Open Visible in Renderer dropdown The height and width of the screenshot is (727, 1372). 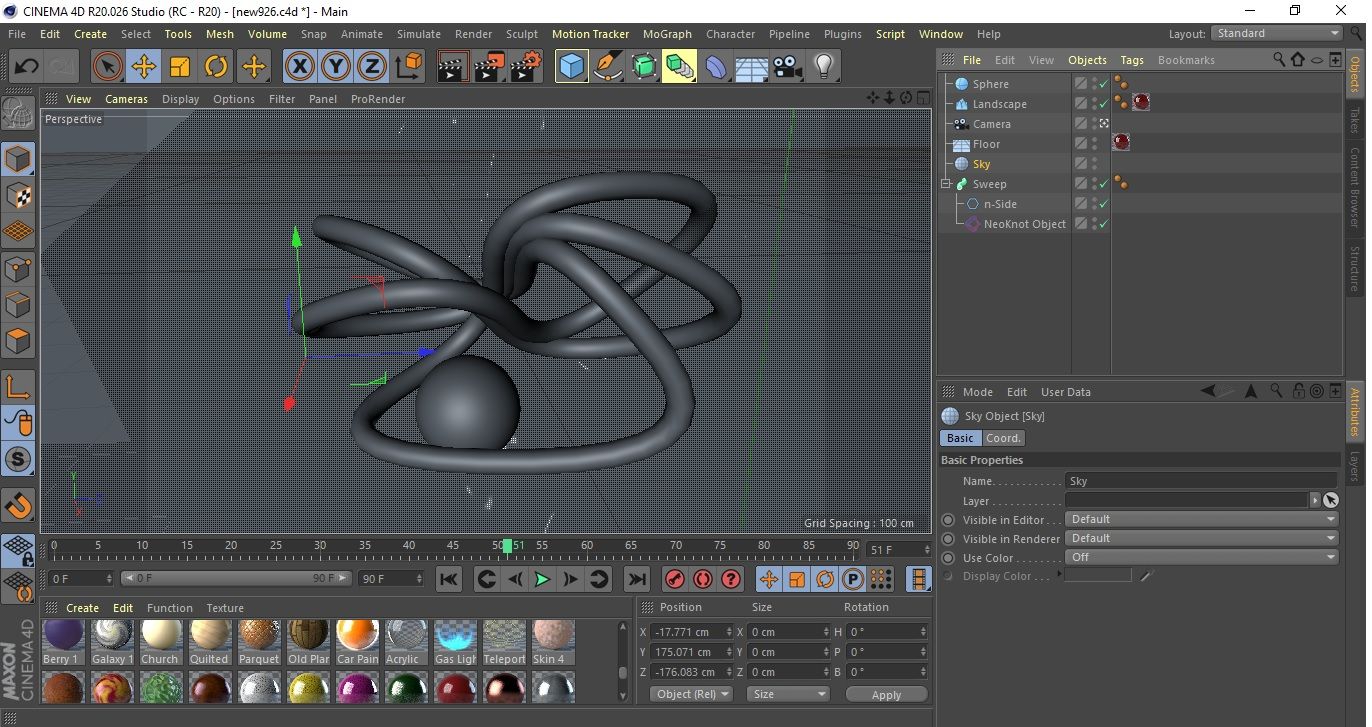coord(1202,539)
